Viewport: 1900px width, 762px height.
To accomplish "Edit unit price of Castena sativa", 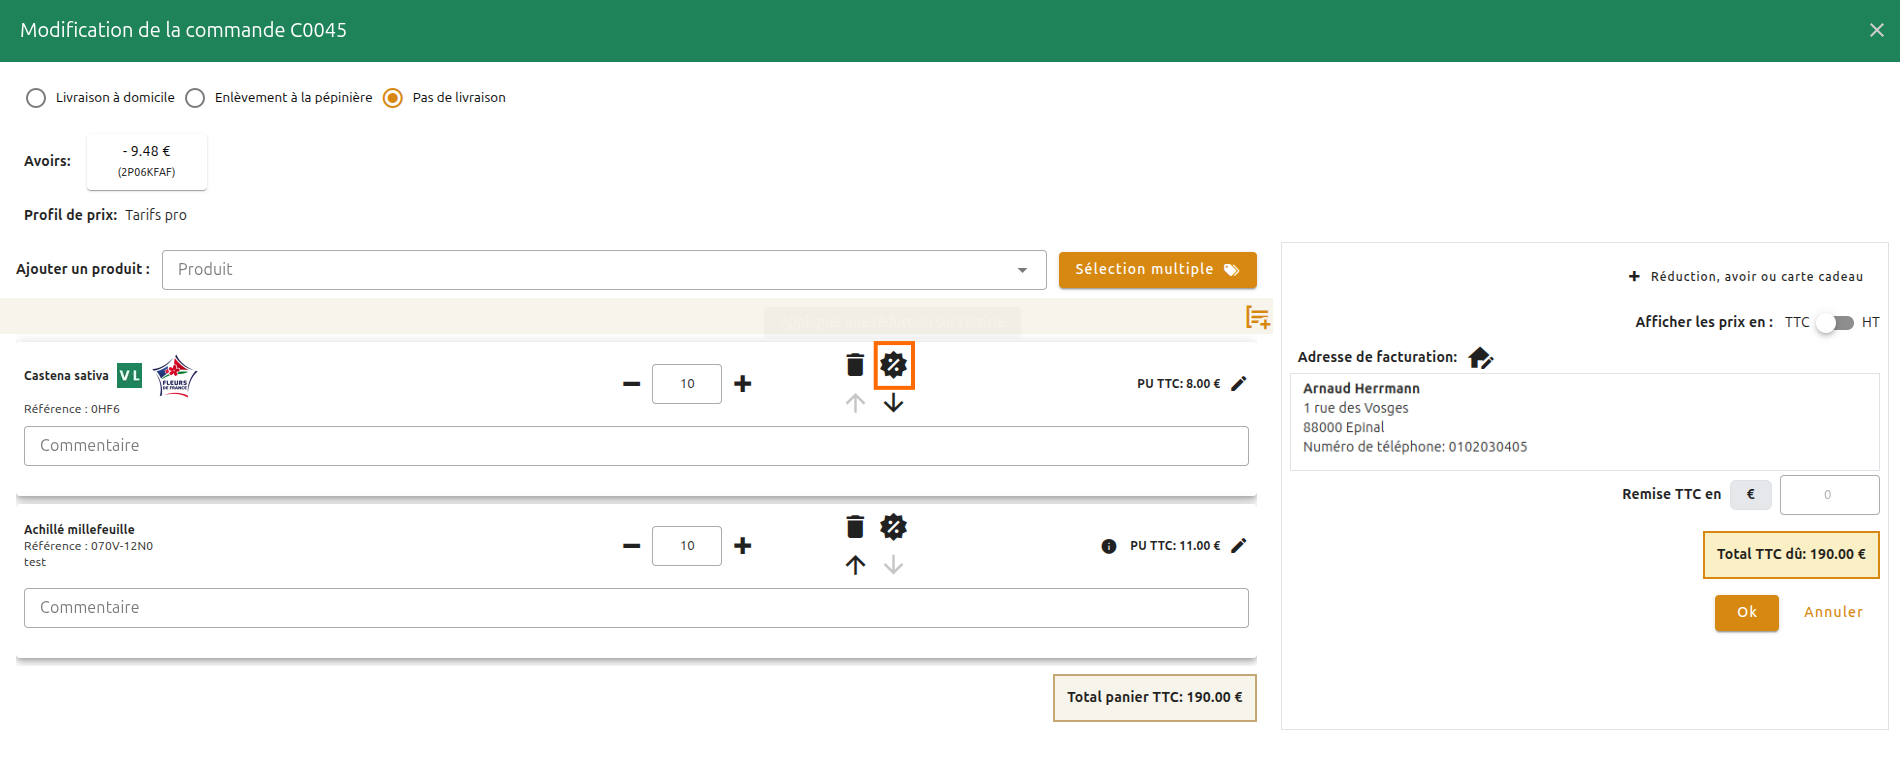I will 1239,384.
